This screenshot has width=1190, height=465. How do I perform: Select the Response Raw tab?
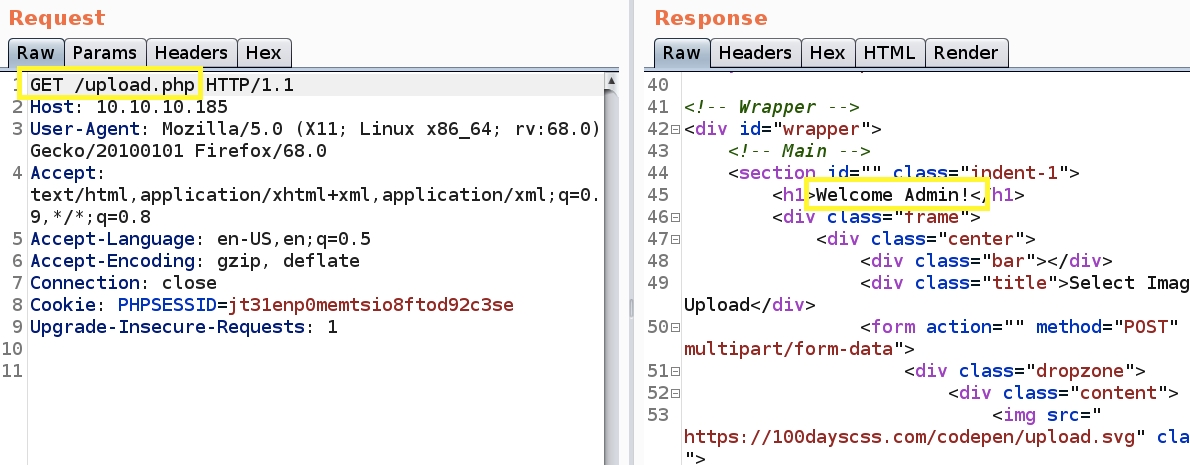pos(681,53)
